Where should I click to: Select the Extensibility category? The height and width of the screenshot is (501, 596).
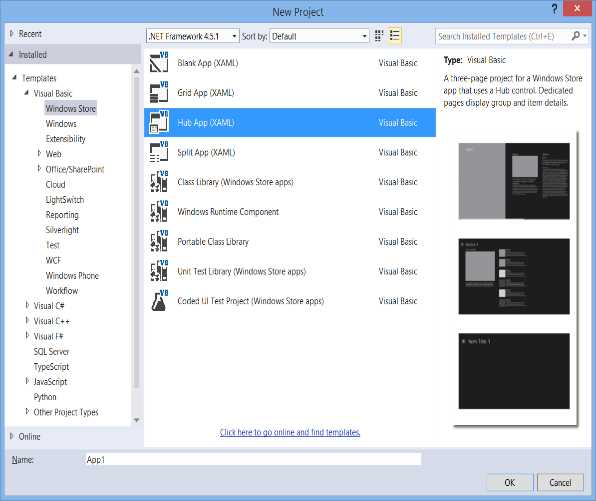(65, 139)
